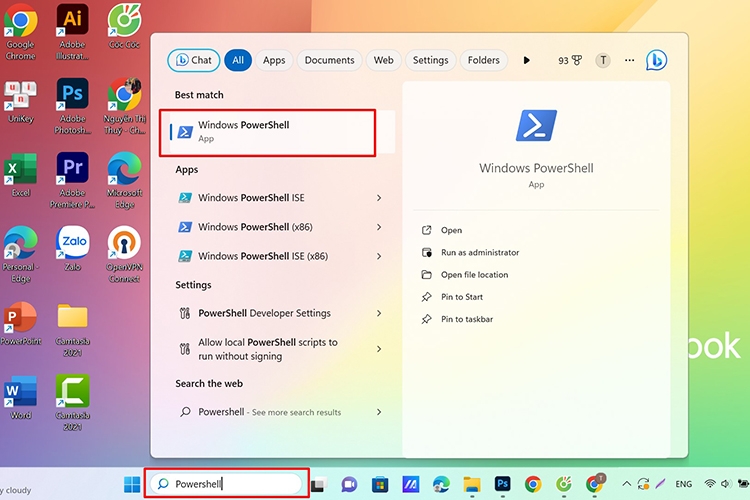This screenshot has width=750, height=500.
Task: Open Cốc Cốc browser from taskbar
Action: 563,484
